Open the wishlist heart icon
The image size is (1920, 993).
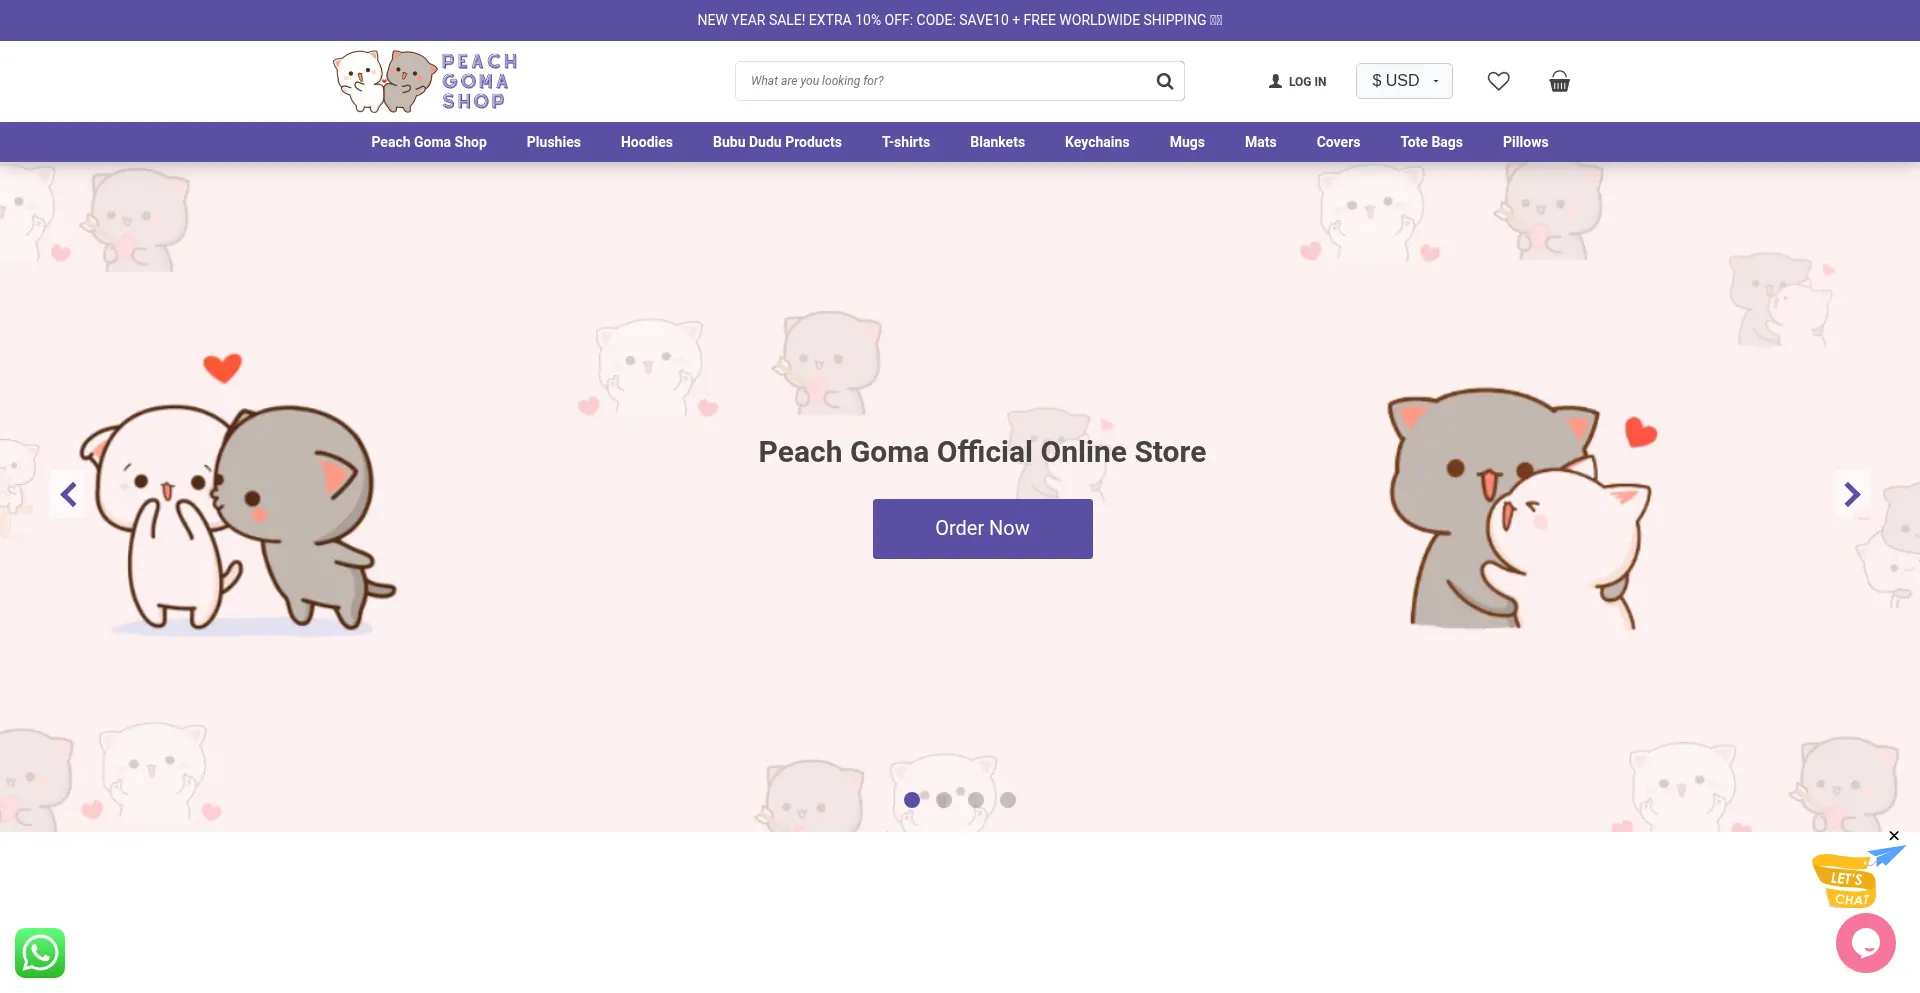click(1498, 81)
